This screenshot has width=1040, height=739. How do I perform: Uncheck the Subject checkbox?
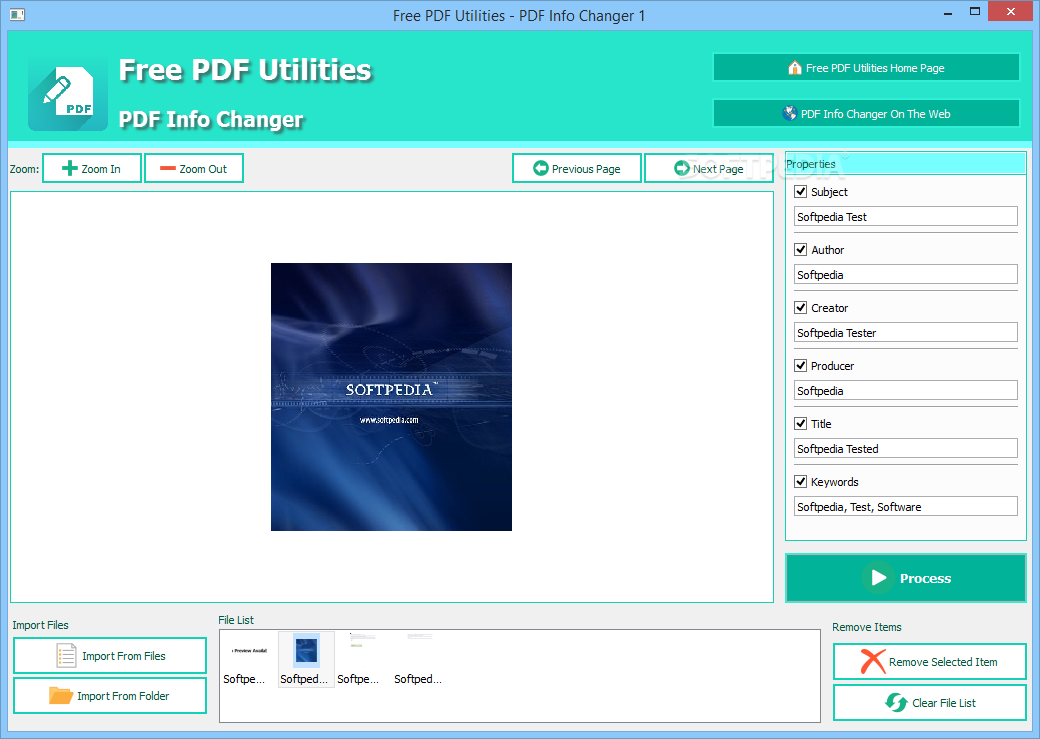click(x=801, y=192)
